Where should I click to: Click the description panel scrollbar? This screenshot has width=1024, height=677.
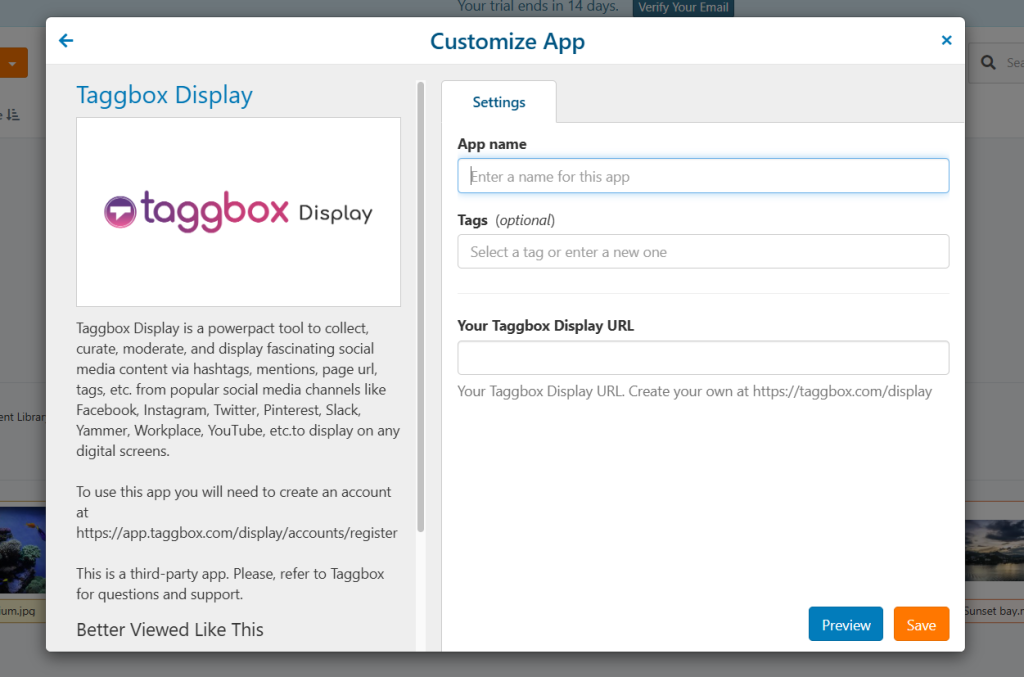point(421,307)
